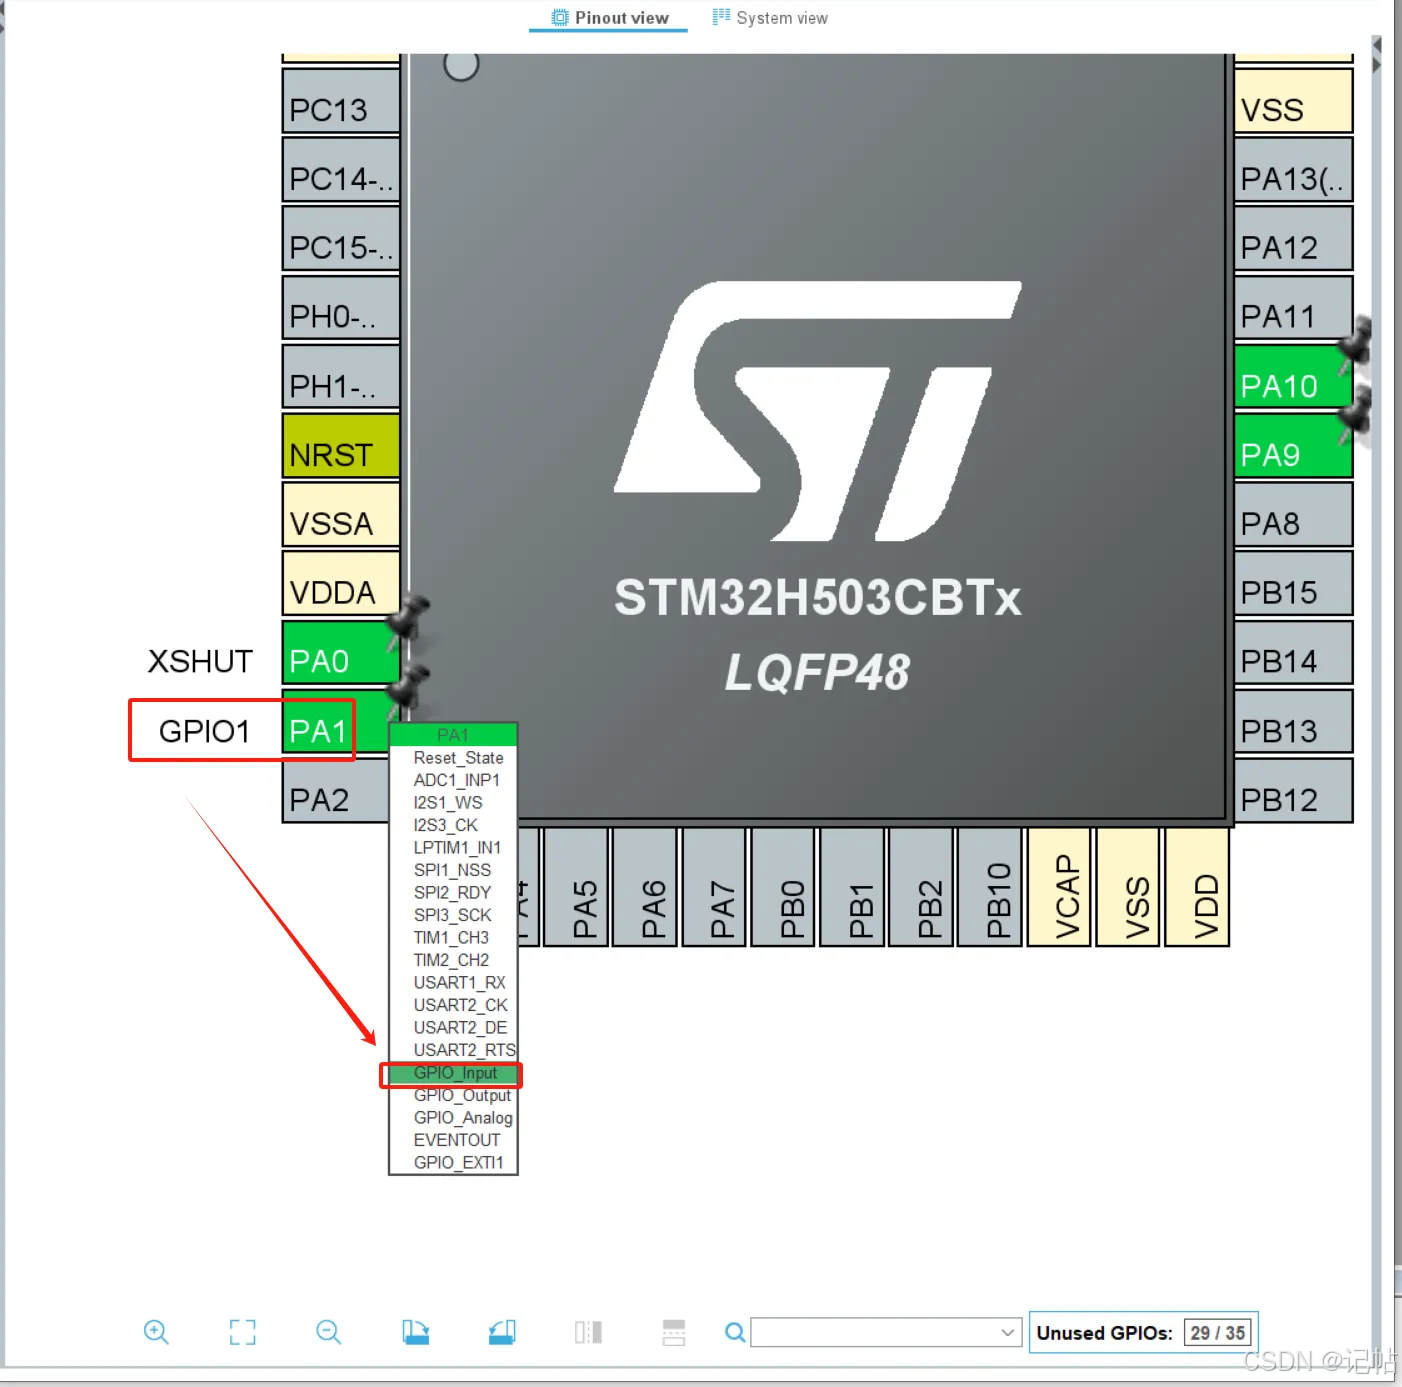Click the grey vertical flip icon
Screen dimensions: 1402x1387
(674, 1332)
